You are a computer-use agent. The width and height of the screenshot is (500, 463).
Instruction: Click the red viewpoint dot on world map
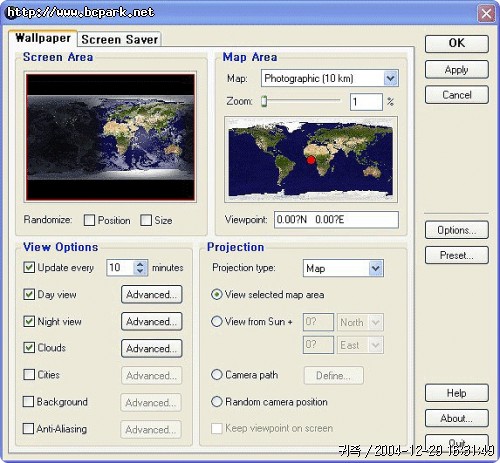click(311, 160)
